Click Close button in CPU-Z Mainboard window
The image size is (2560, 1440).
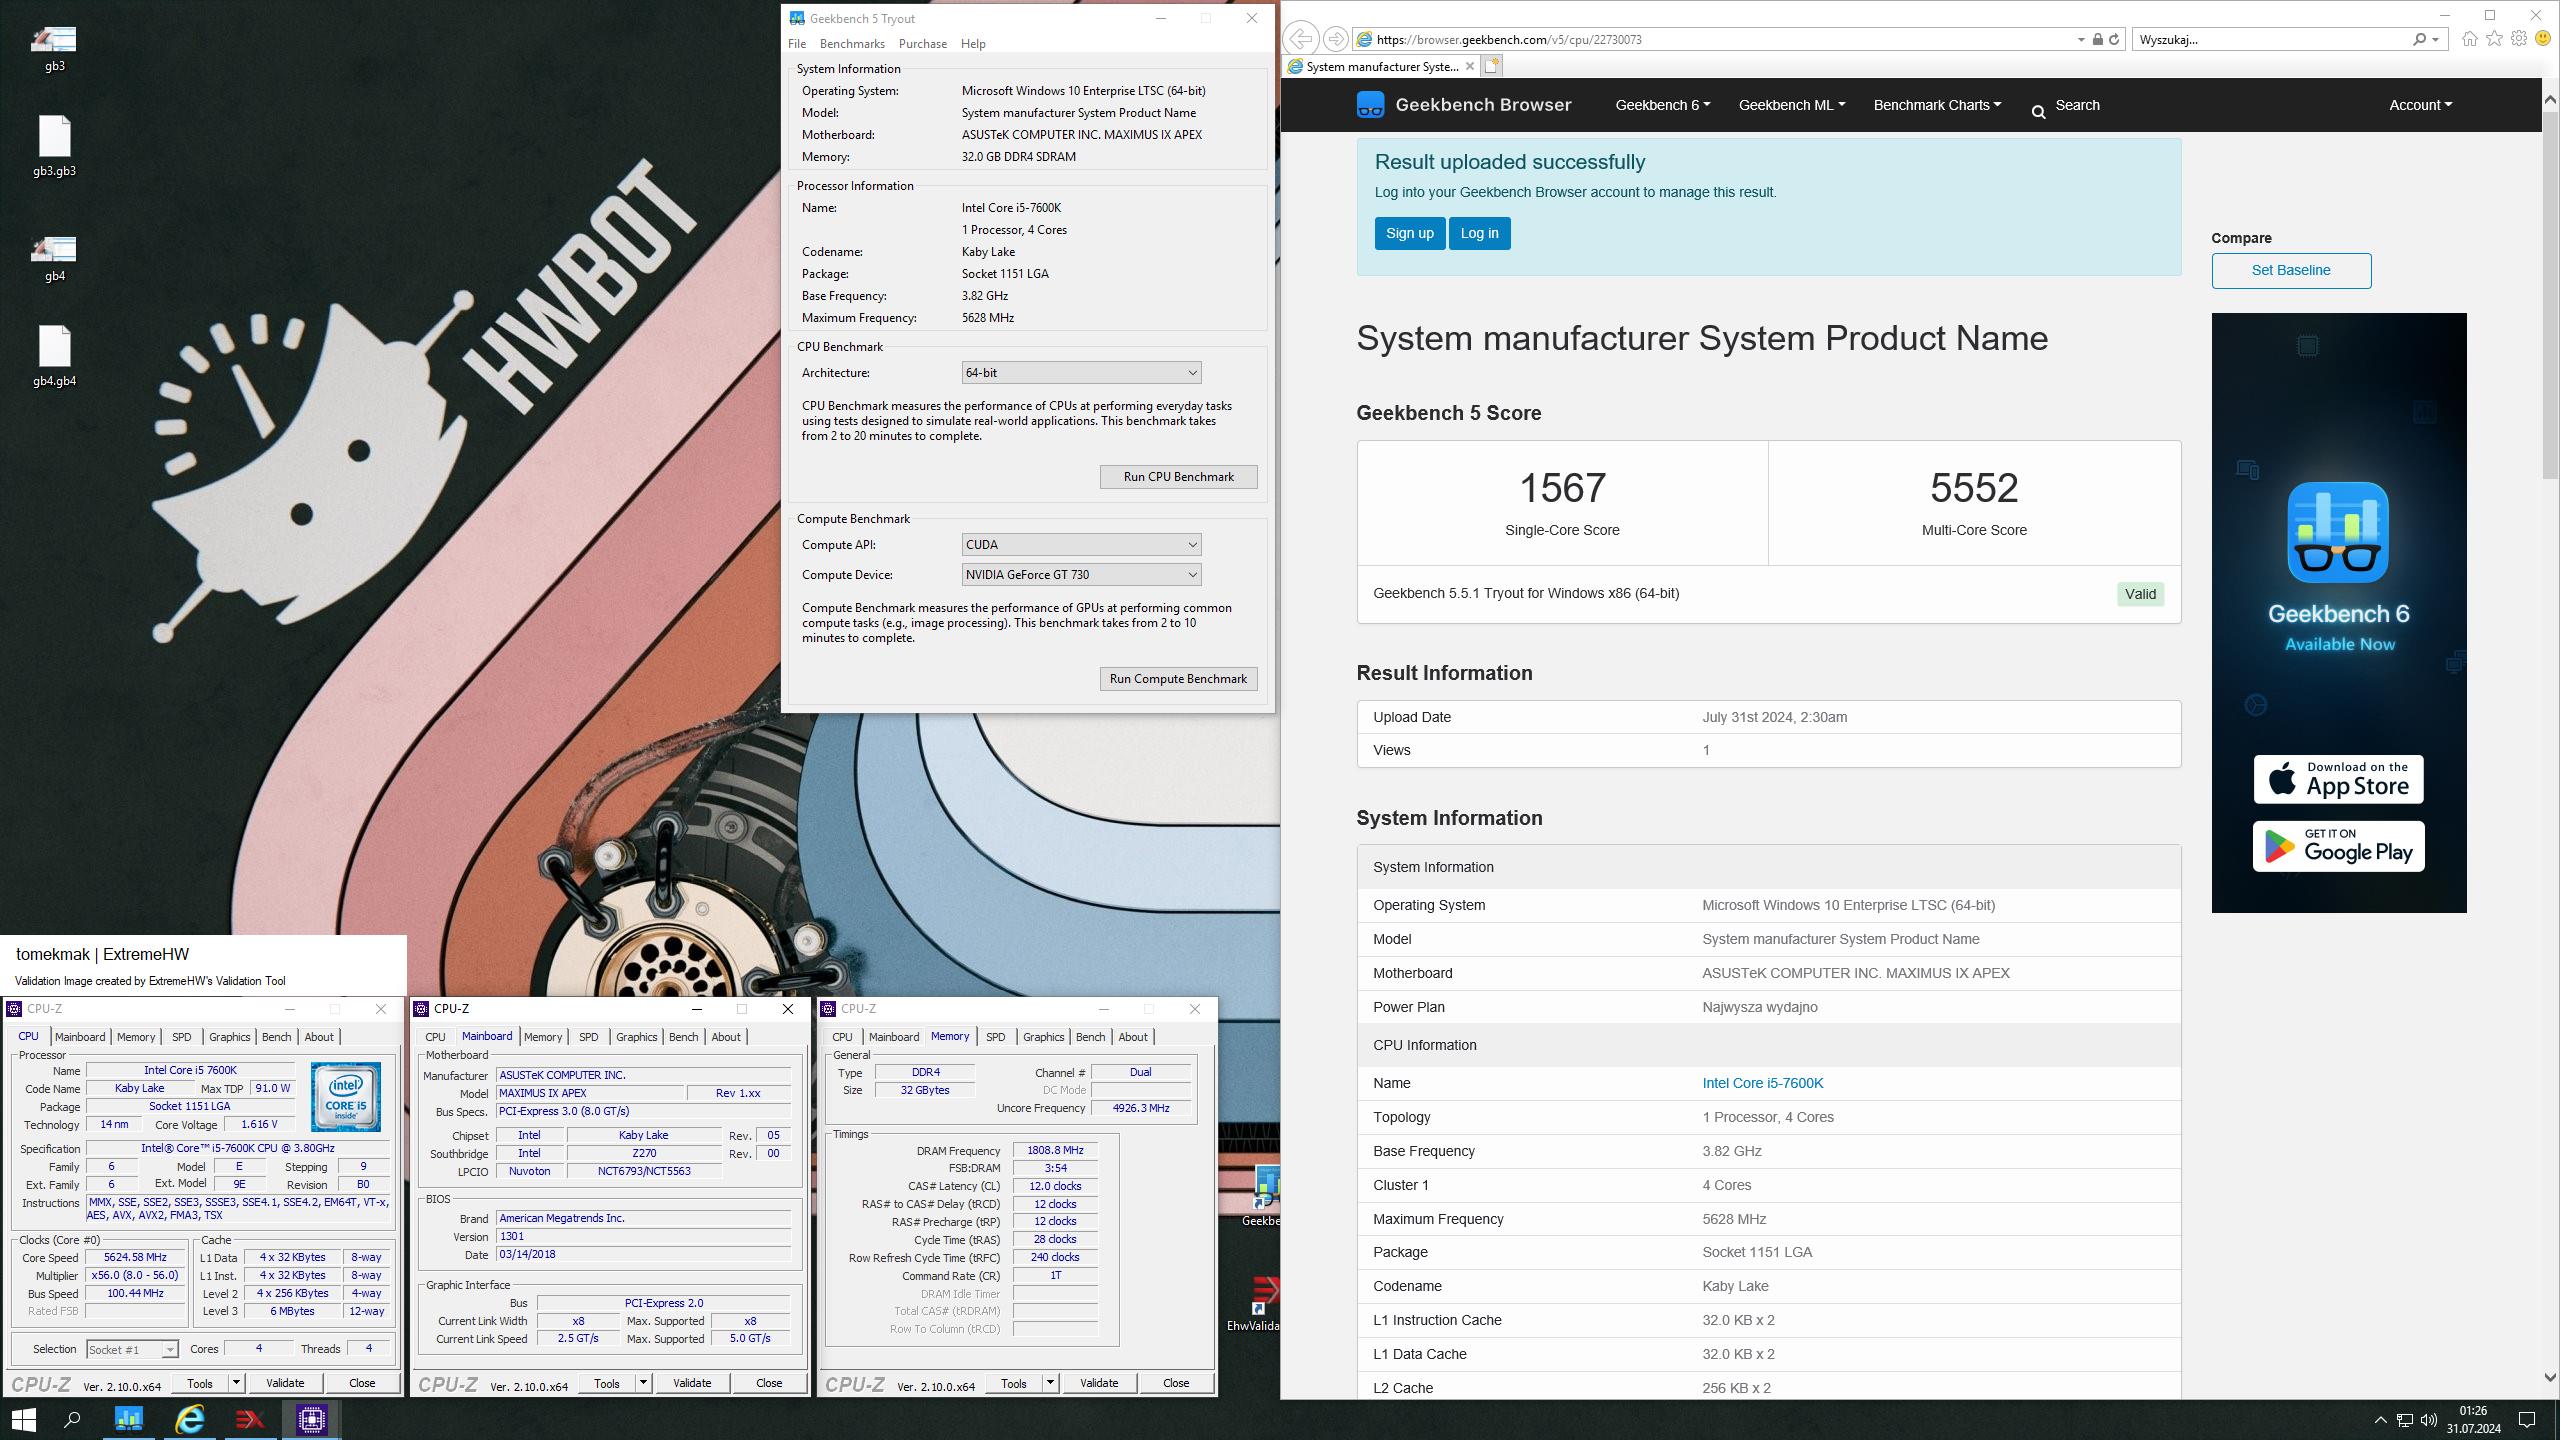[768, 1383]
